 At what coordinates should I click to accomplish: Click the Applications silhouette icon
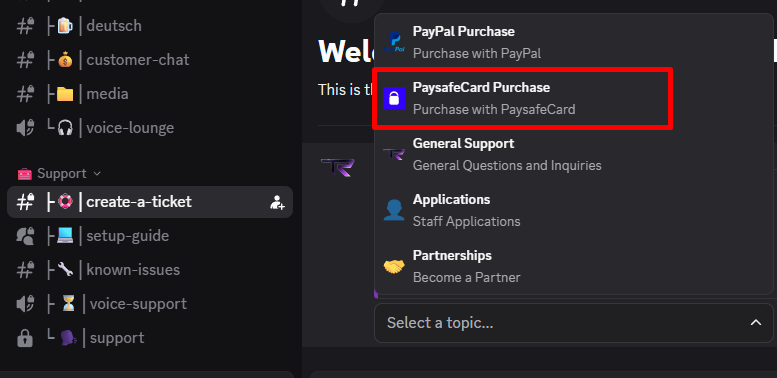(x=394, y=210)
